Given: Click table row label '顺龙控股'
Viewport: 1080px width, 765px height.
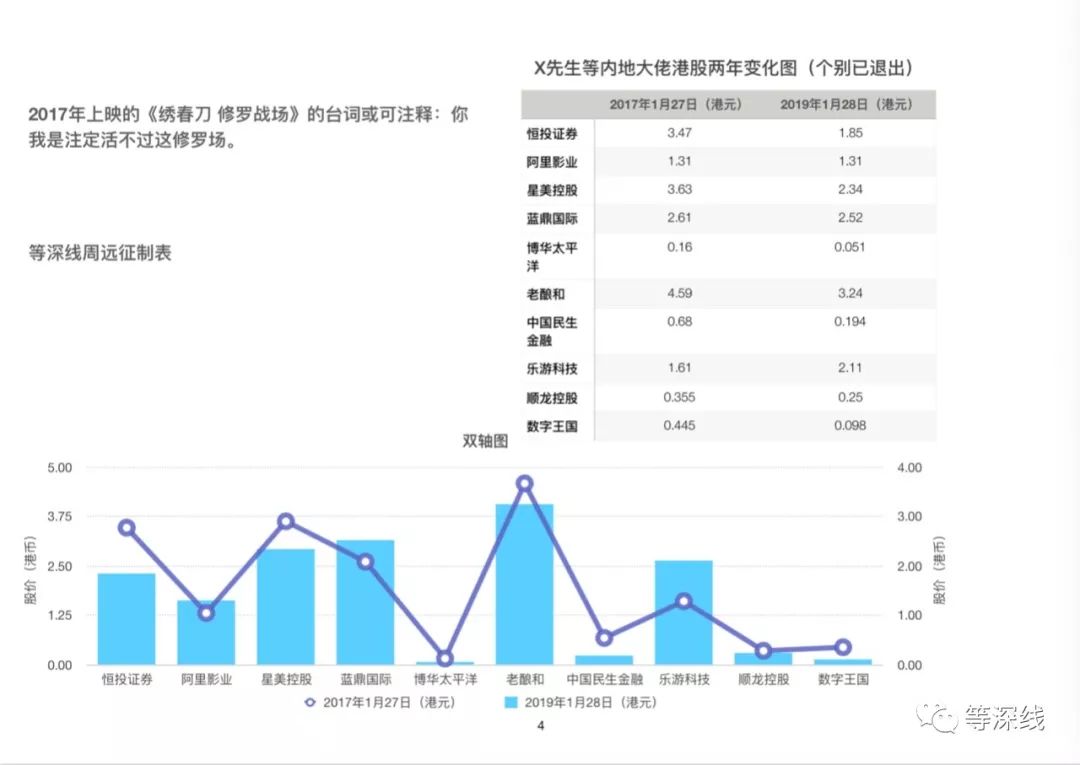Looking at the screenshot, I should point(552,398).
